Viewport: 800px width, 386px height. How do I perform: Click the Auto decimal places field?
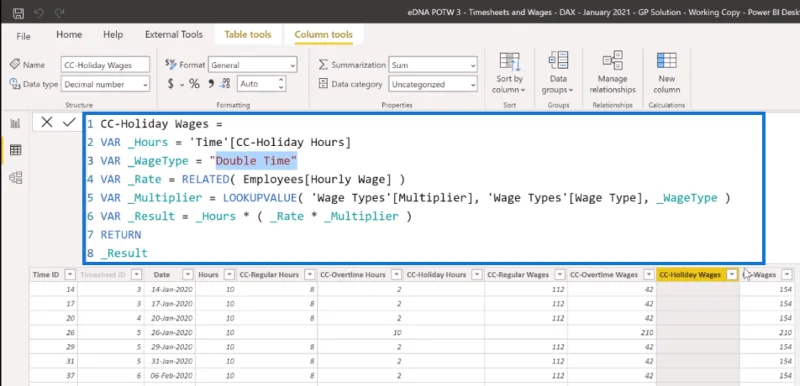pyautogui.click(x=256, y=84)
